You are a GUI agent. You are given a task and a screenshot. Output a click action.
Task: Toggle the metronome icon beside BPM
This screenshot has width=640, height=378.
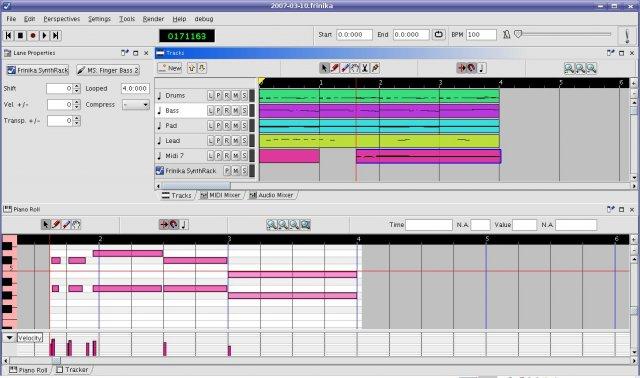coord(507,35)
